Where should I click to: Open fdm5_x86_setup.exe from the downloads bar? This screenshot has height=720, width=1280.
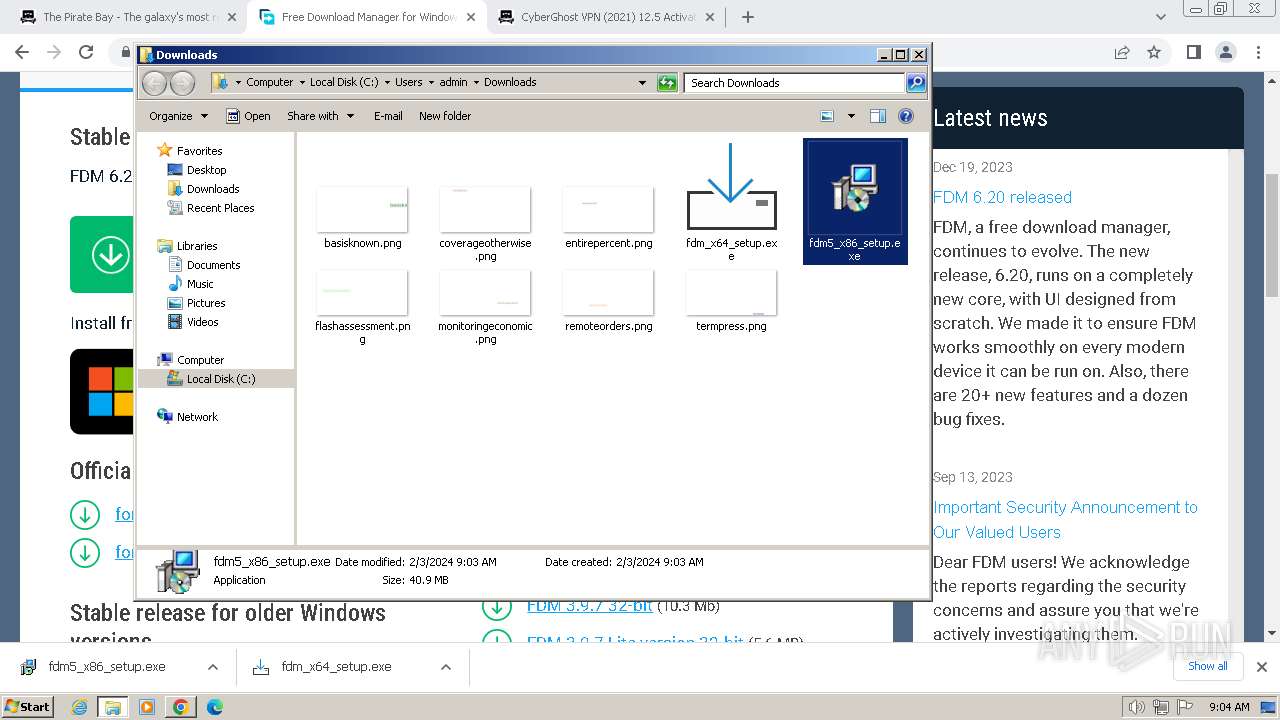click(x=106, y=667)
